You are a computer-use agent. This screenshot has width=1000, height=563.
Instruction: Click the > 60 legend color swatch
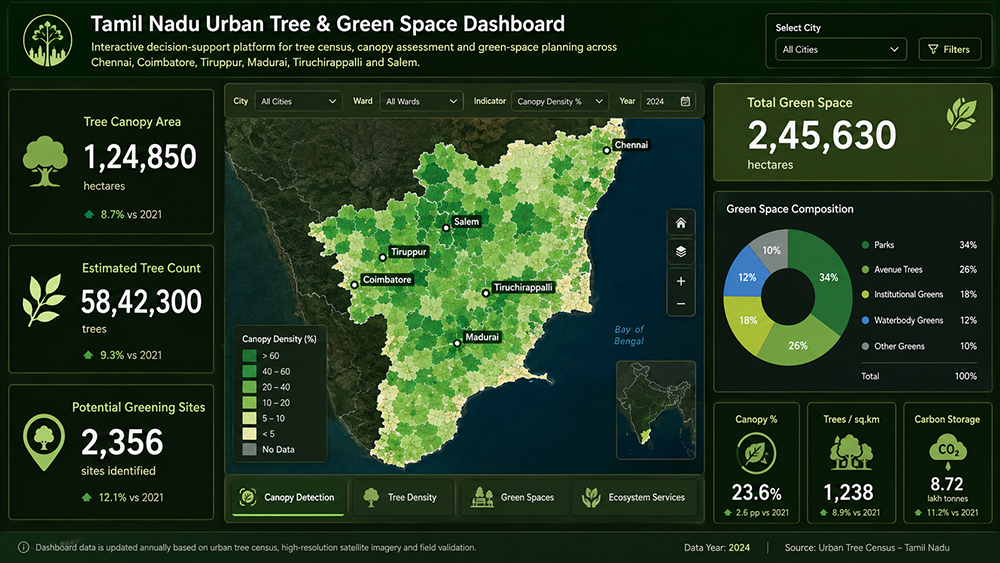[249, 356]
